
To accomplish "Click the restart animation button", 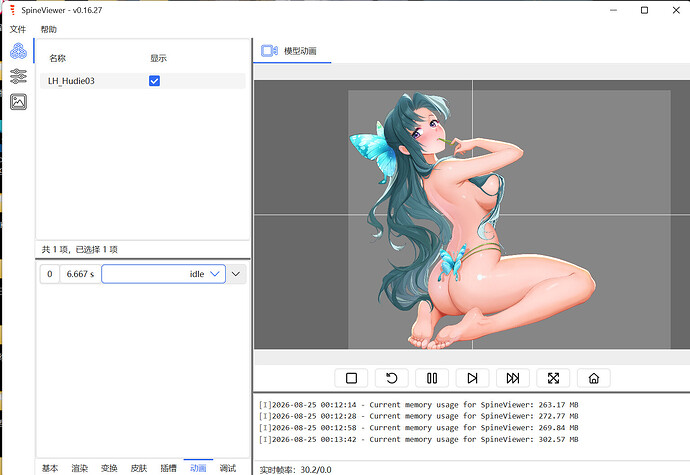I will (392, 378).
